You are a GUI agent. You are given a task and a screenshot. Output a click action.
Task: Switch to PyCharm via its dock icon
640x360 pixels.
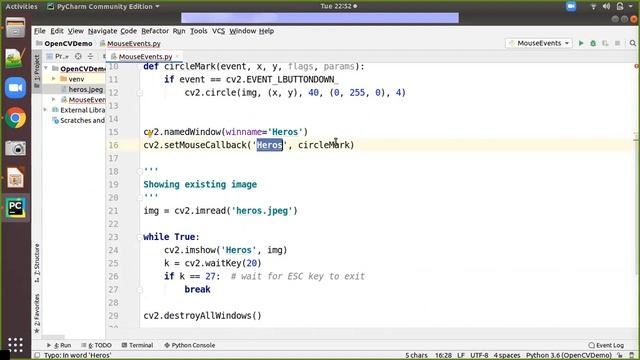(16, 208)
